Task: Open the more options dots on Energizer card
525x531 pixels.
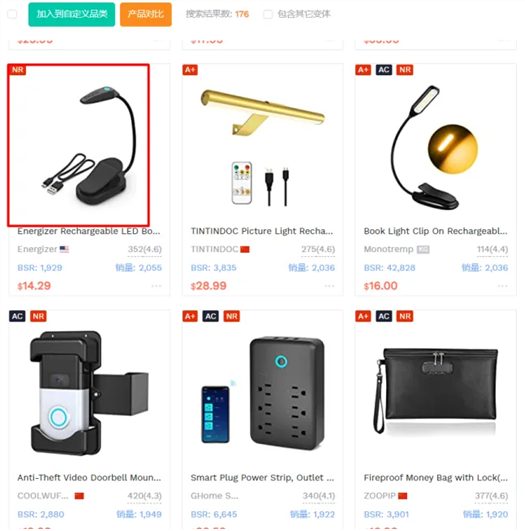Action: click(x=156, y=286)
